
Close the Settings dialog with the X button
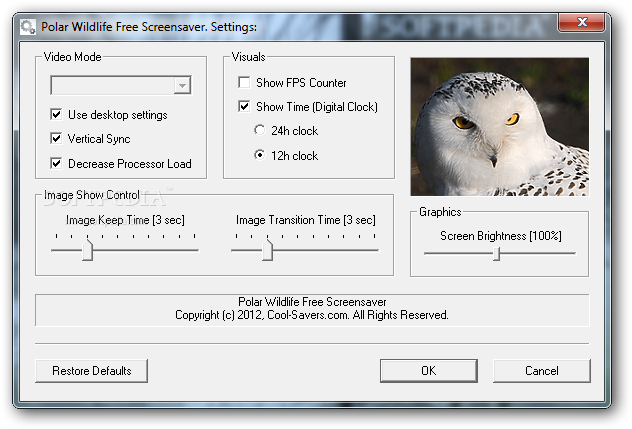pos(581,22)
